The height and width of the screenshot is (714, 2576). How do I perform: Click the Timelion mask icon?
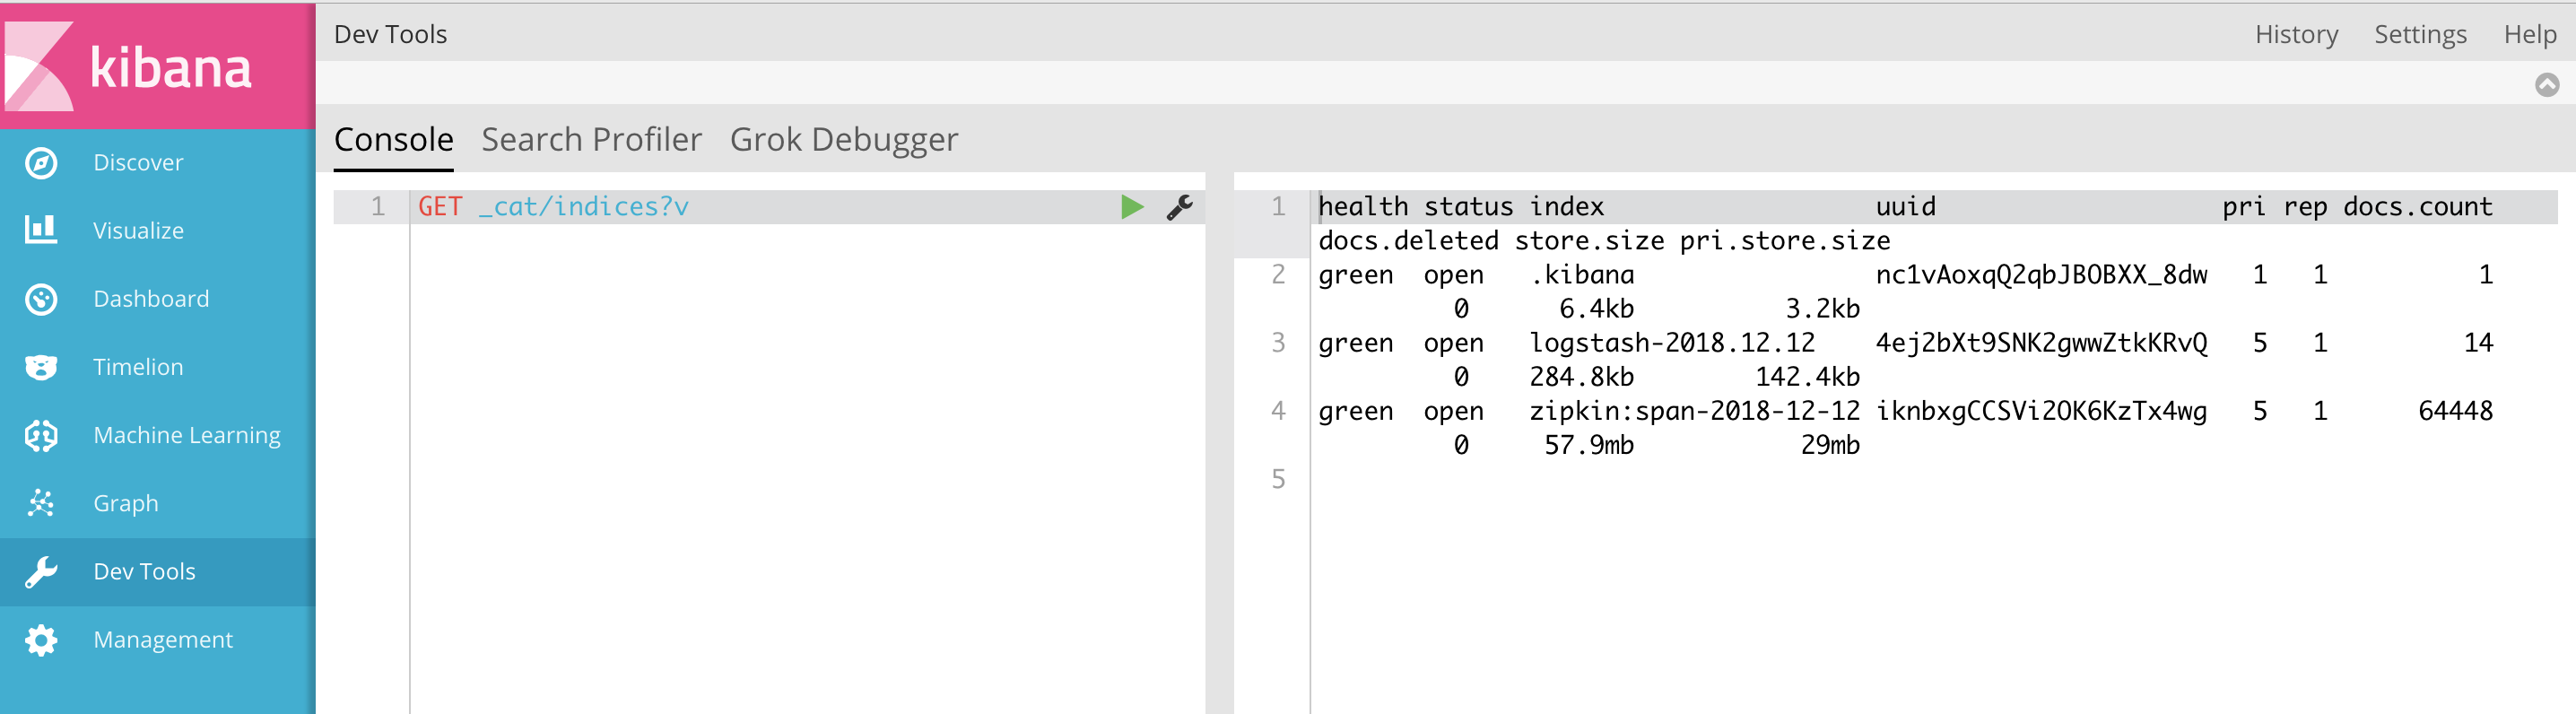(41, 367)
